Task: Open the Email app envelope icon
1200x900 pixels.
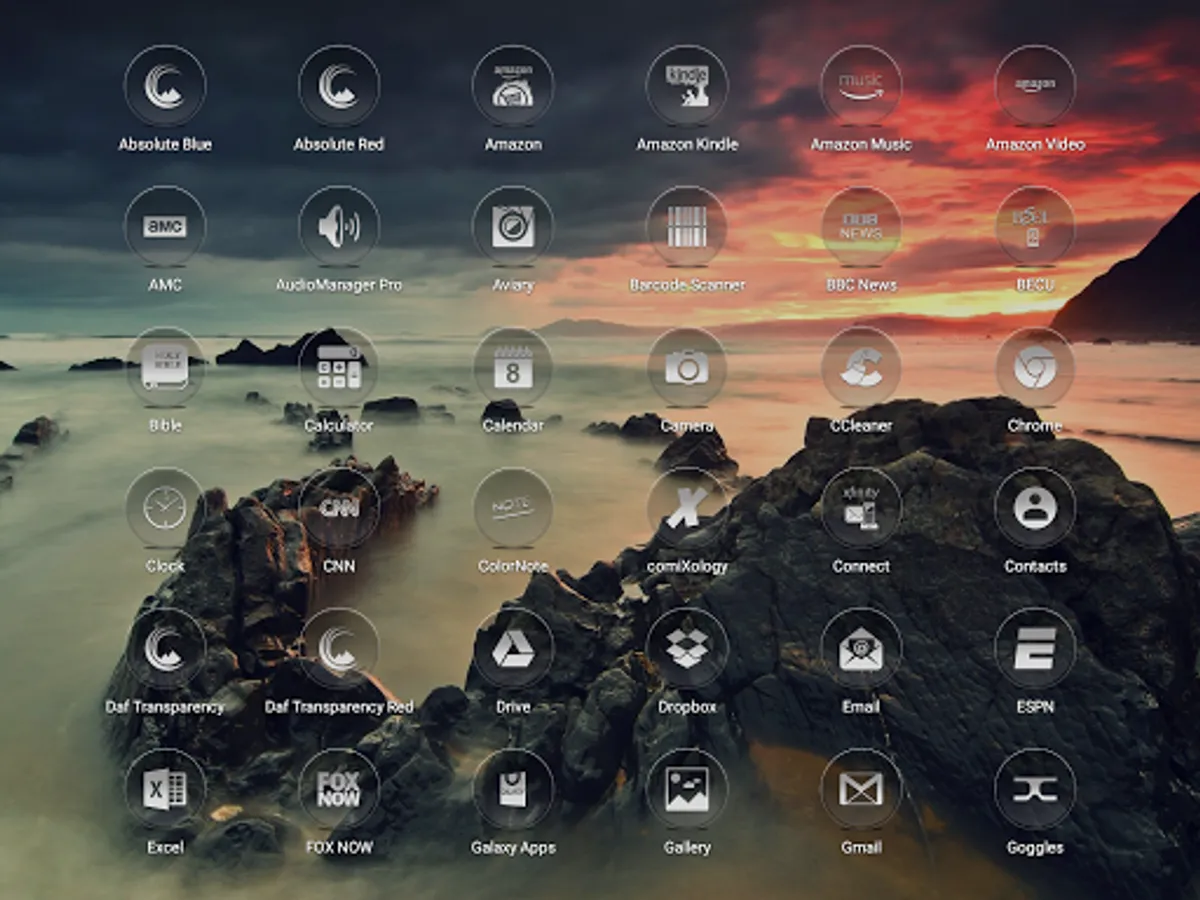Action: click(x=861, y=649)
